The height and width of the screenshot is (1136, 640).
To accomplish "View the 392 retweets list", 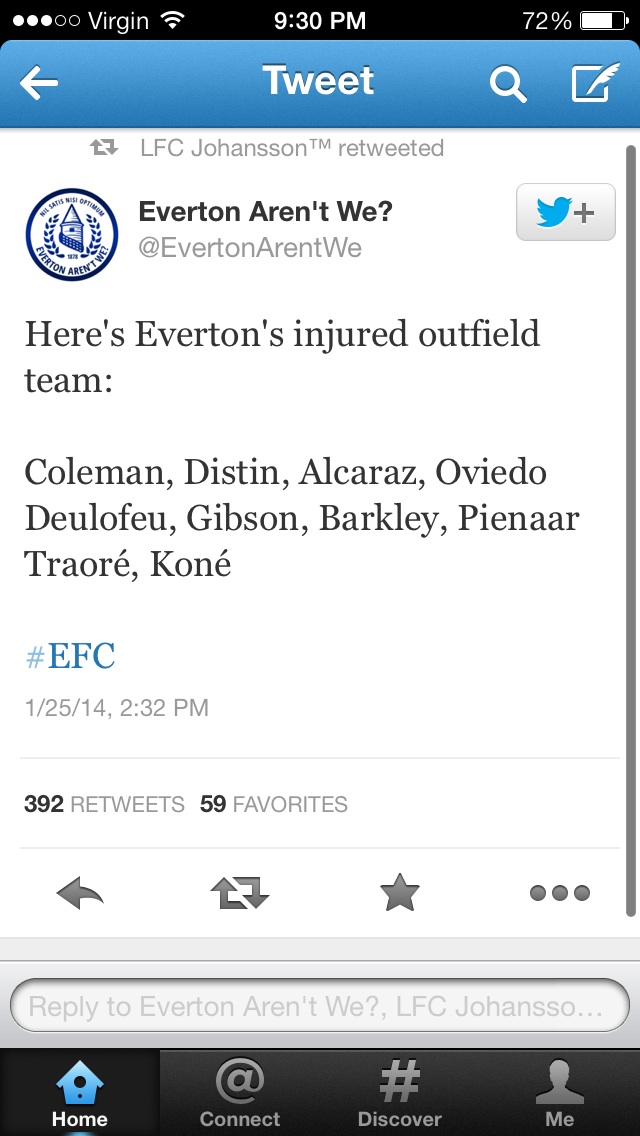I will [104, 804].
